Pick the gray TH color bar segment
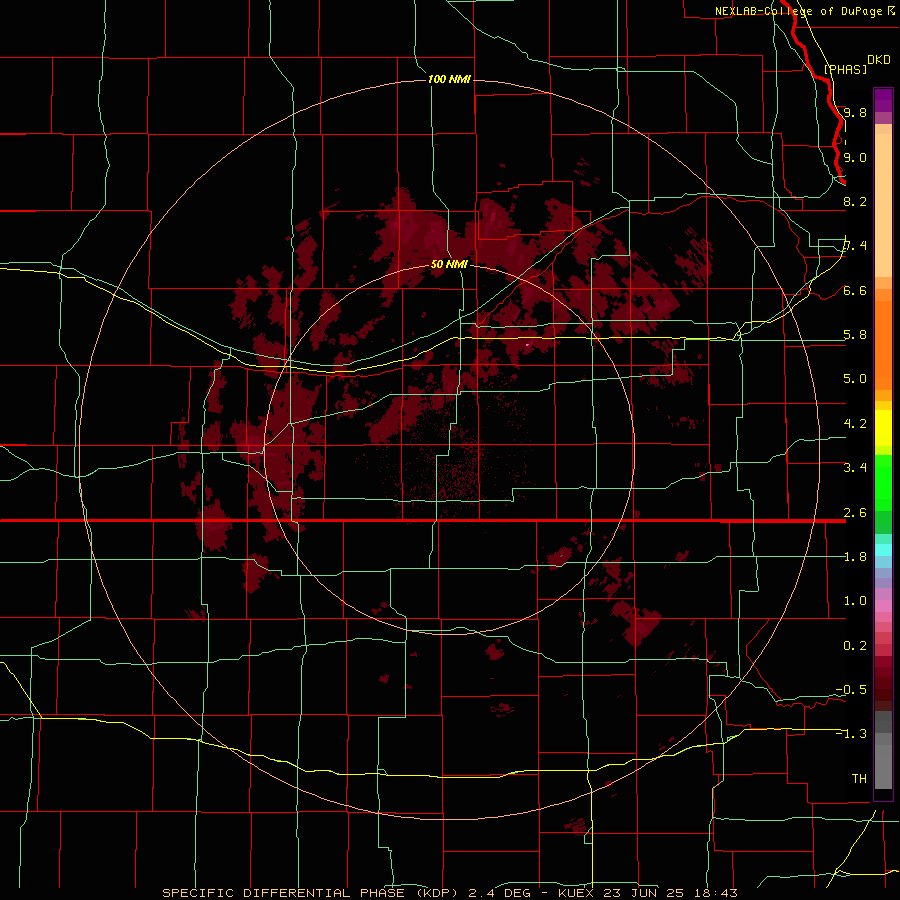 [883, 767]
